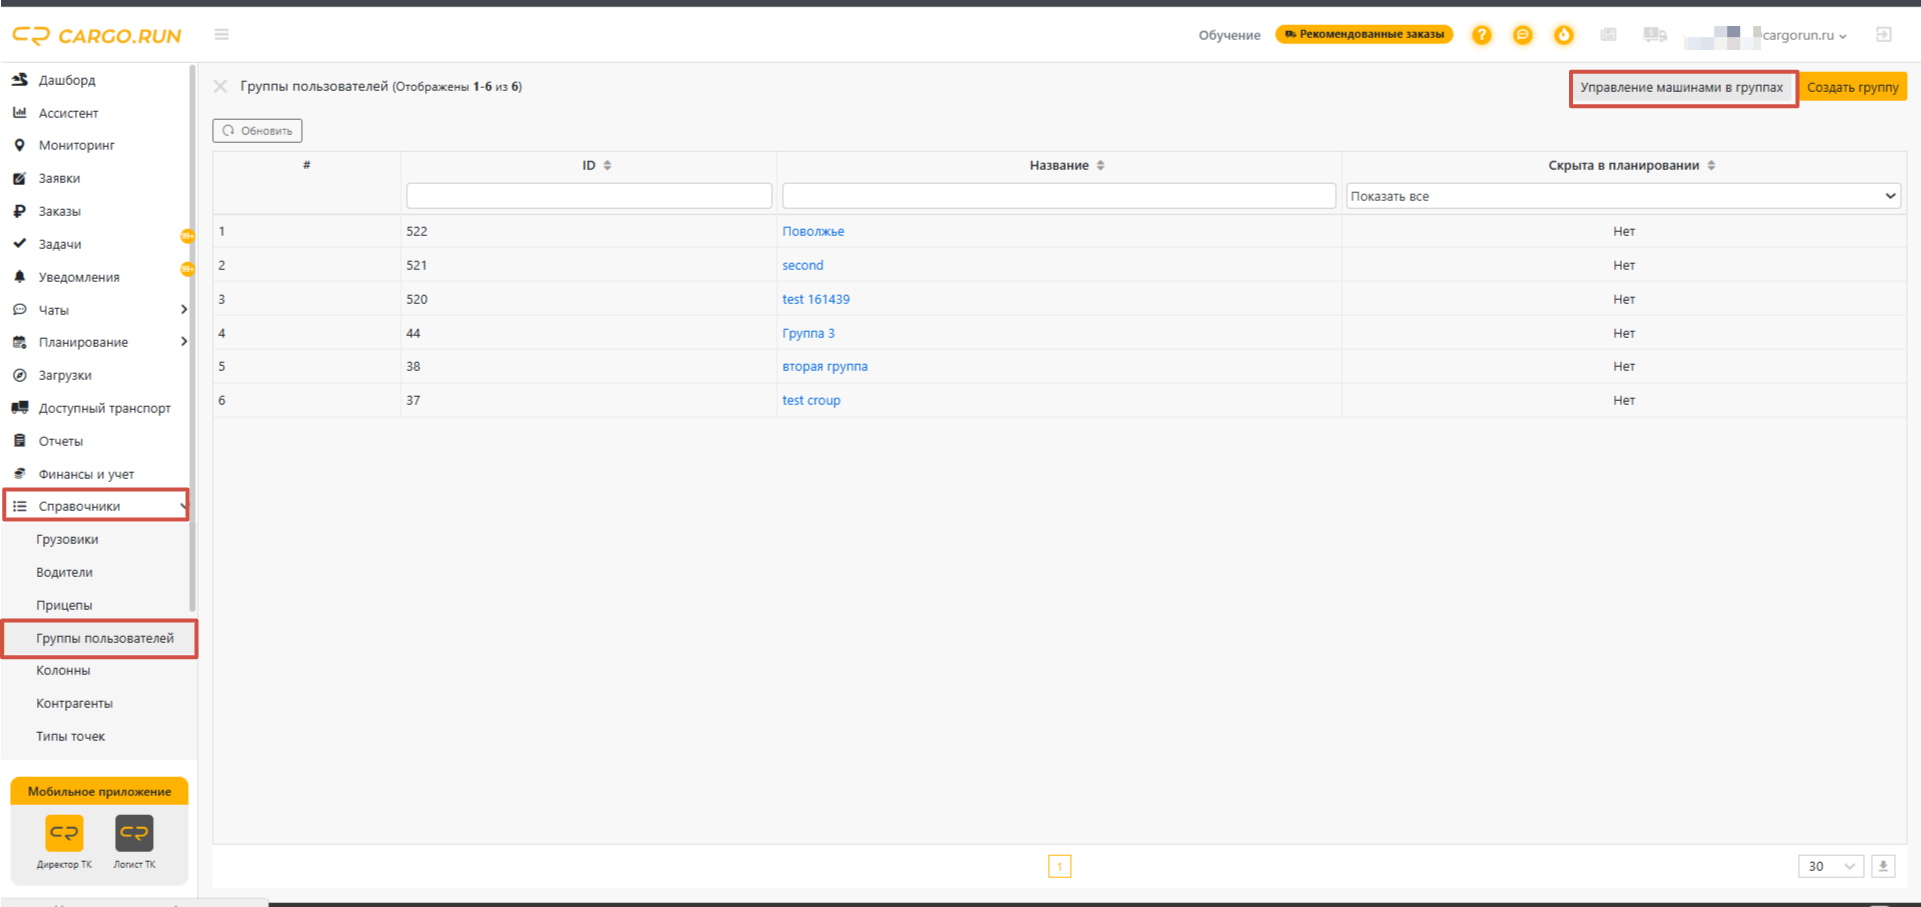Open Колонны under Справочники
Image resolution: width=1921 pixels, height=907 pixels.
[x=63, y=670]
